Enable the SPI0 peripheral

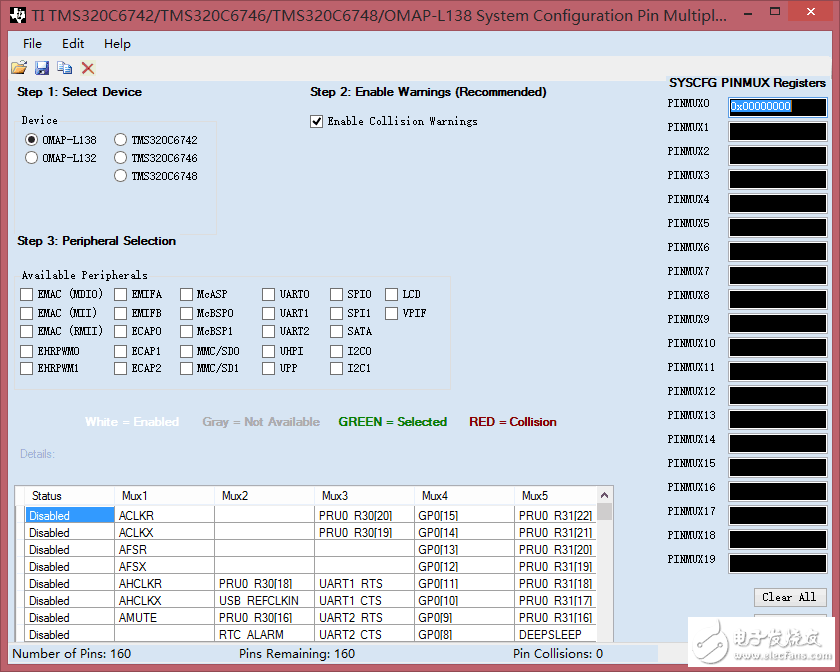tap(336, 294)
